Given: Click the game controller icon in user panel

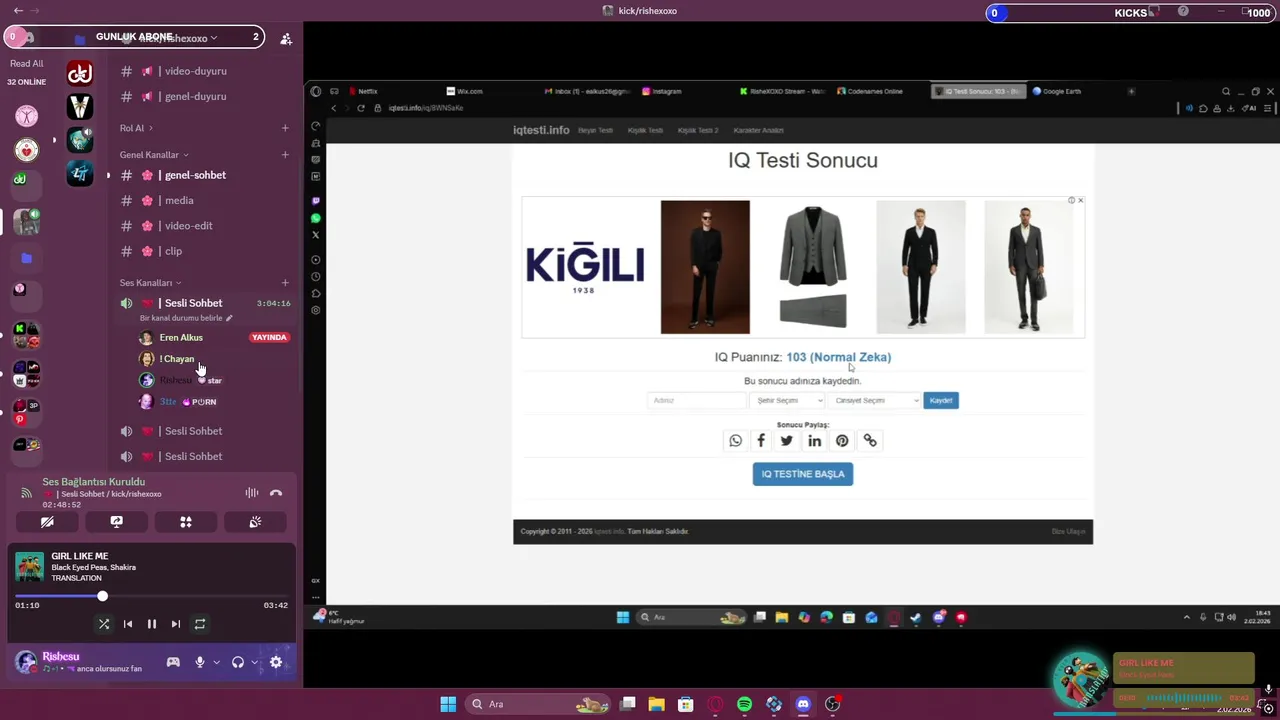Looking at the screenshot, I should click(173, 662).
